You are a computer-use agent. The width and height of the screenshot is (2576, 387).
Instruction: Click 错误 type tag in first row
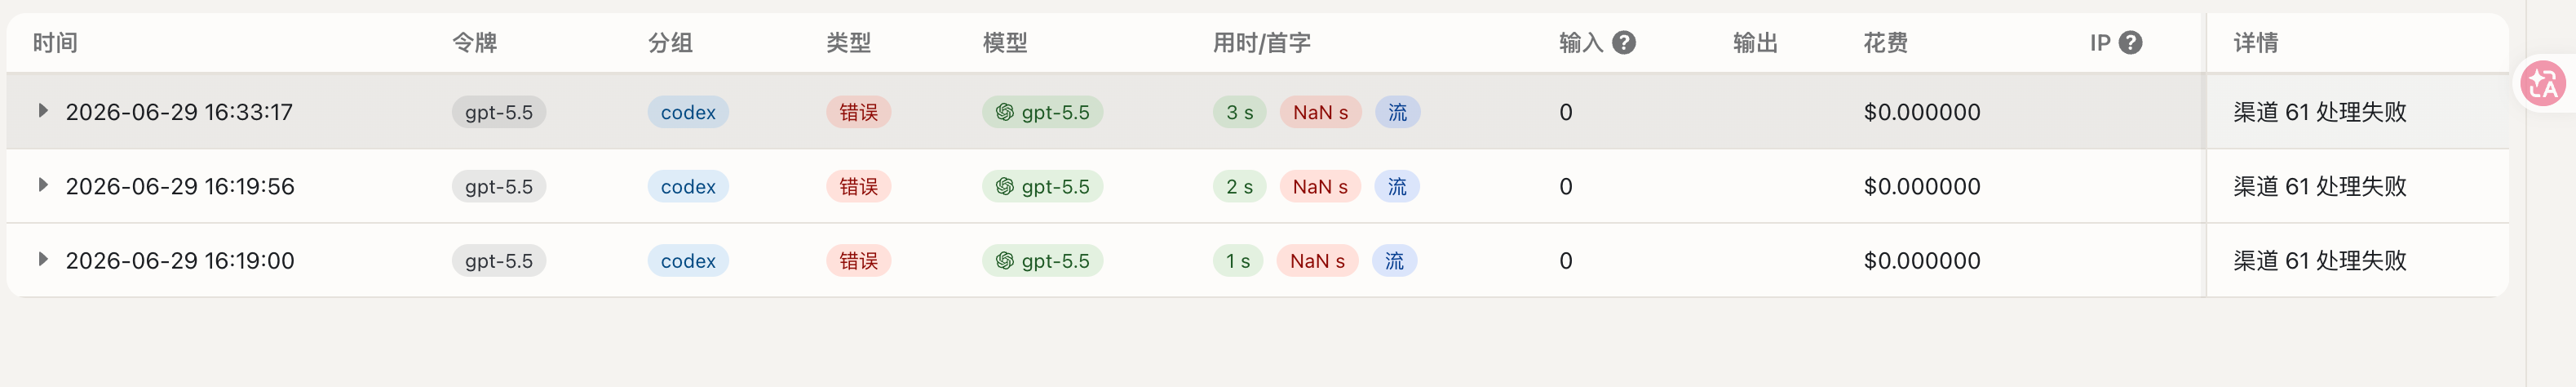click(x=858, y=112)
